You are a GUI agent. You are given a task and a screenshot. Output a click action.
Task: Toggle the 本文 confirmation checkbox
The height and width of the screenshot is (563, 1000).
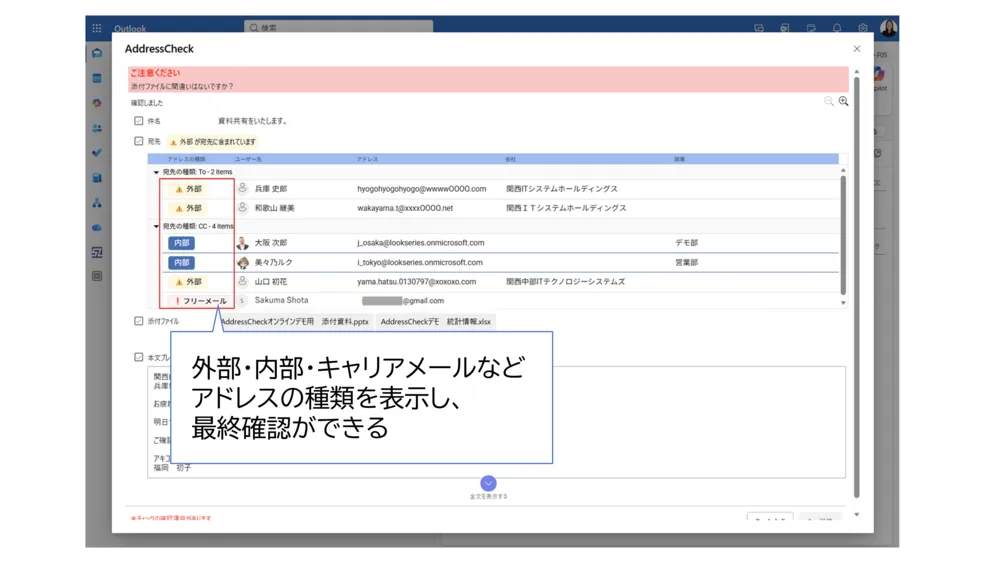coord(138,357)
